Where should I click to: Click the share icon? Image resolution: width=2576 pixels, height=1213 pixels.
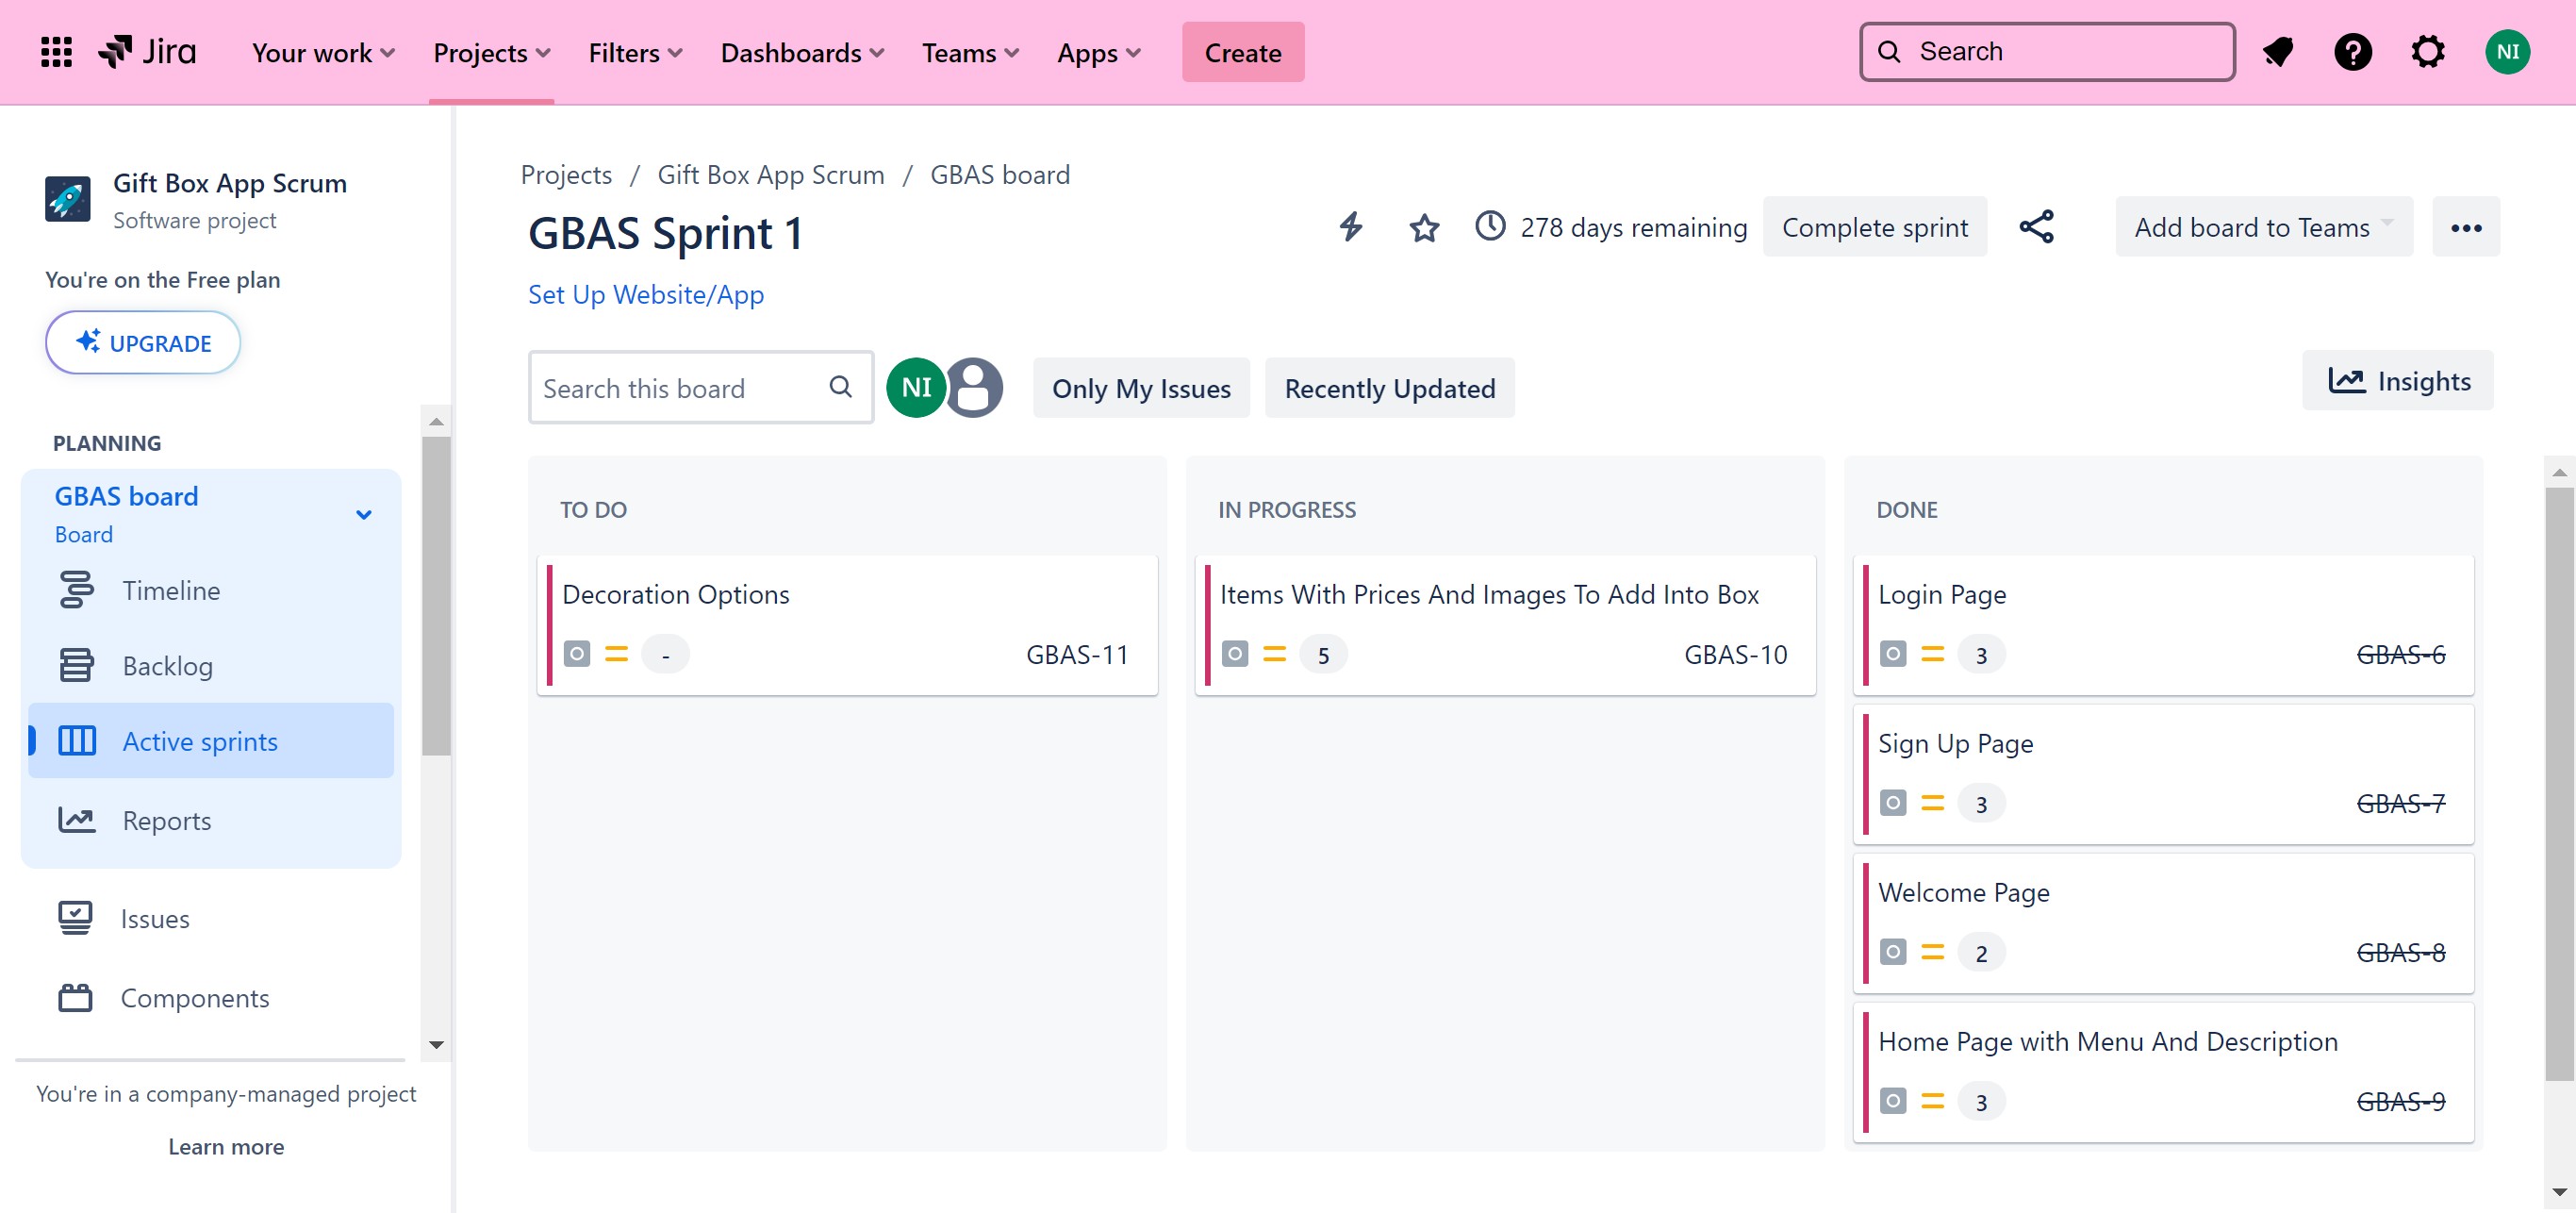[2036, 227]
